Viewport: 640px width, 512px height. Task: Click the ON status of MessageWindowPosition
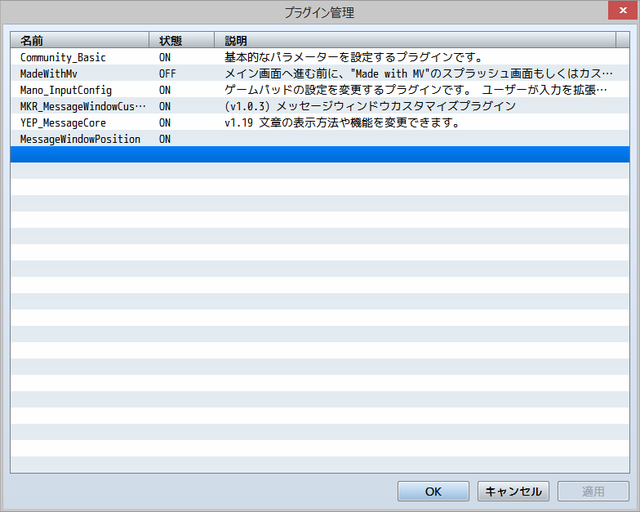(x=165, y=139)
